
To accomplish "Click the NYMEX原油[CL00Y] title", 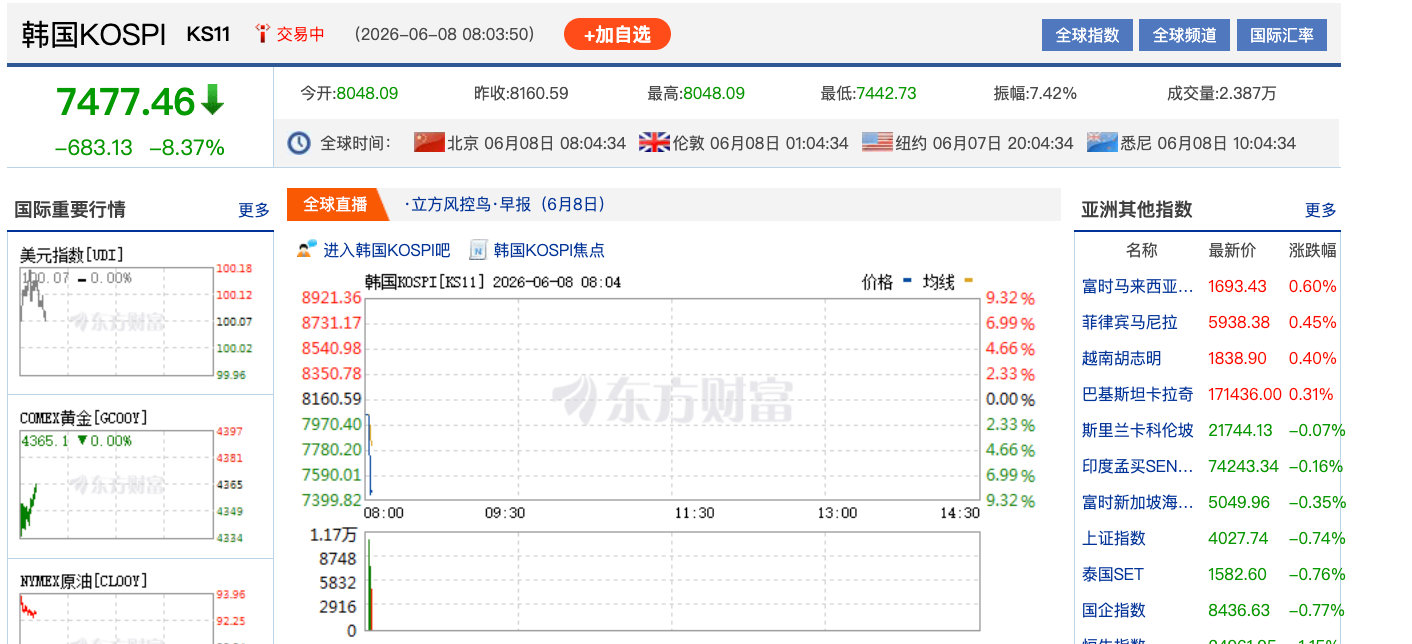I will tap(83, 581).
